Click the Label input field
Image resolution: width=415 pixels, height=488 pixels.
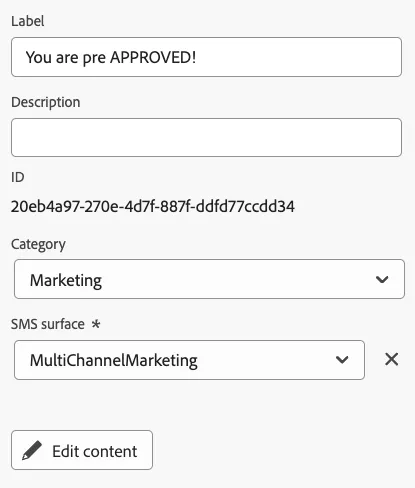[x=206, y=57]
